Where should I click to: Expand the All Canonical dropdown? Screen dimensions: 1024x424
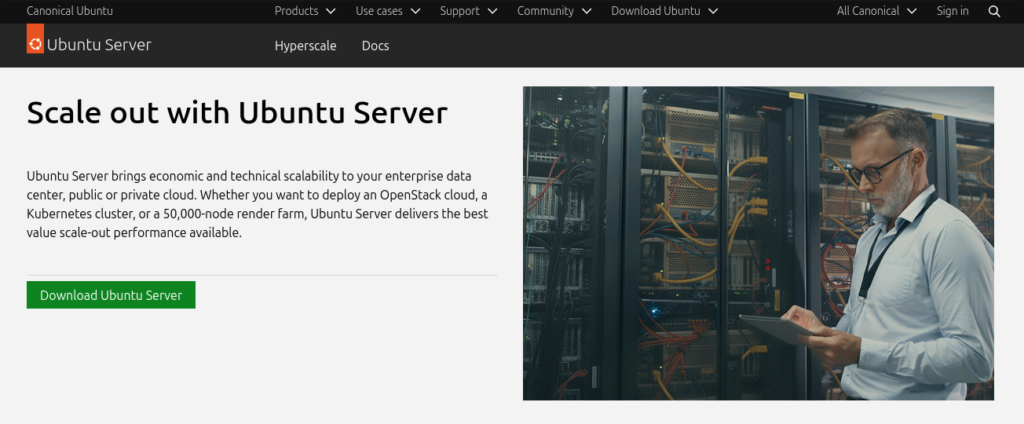876,11
